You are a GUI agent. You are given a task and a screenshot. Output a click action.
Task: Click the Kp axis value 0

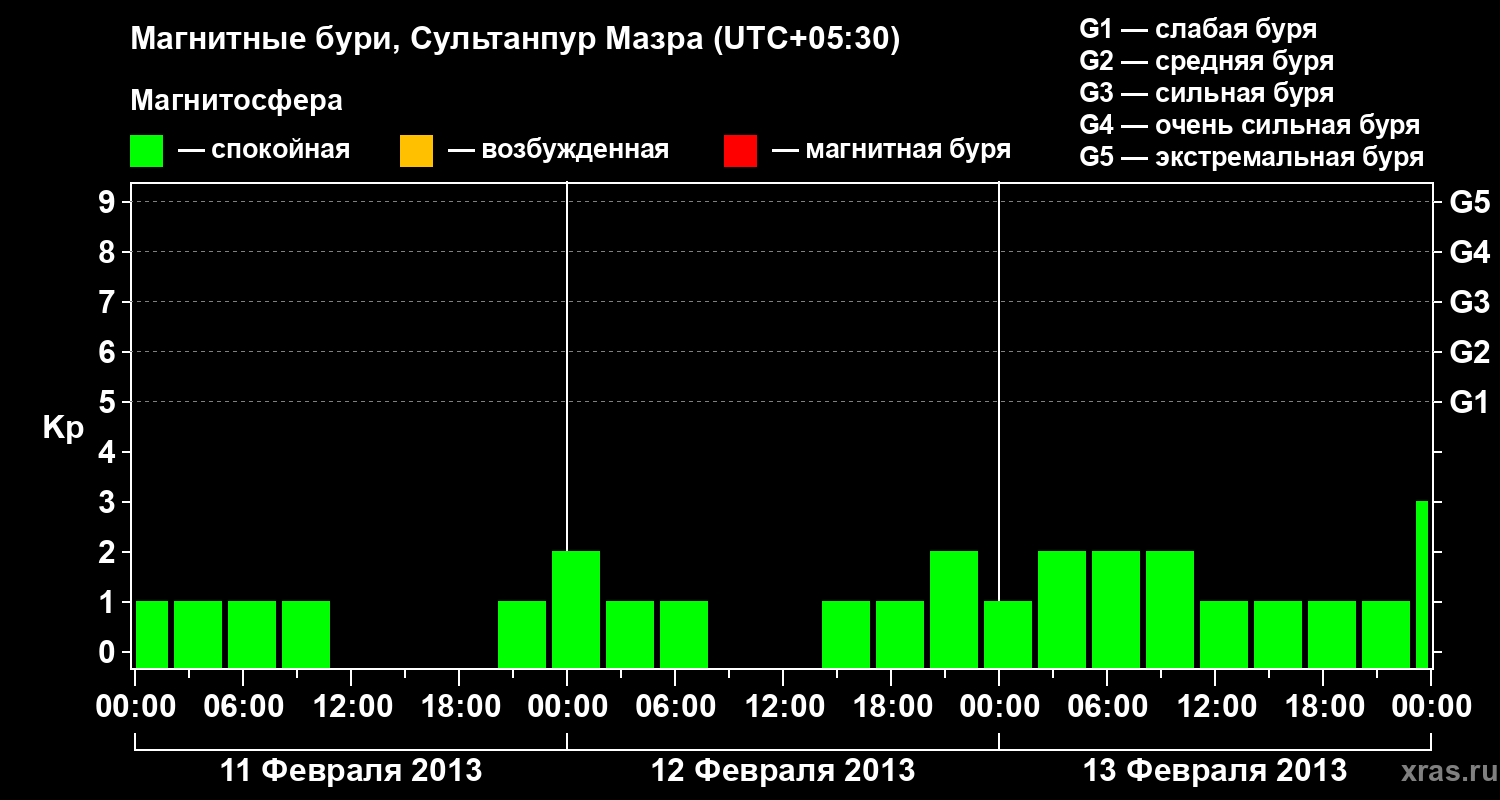[109, 652]
